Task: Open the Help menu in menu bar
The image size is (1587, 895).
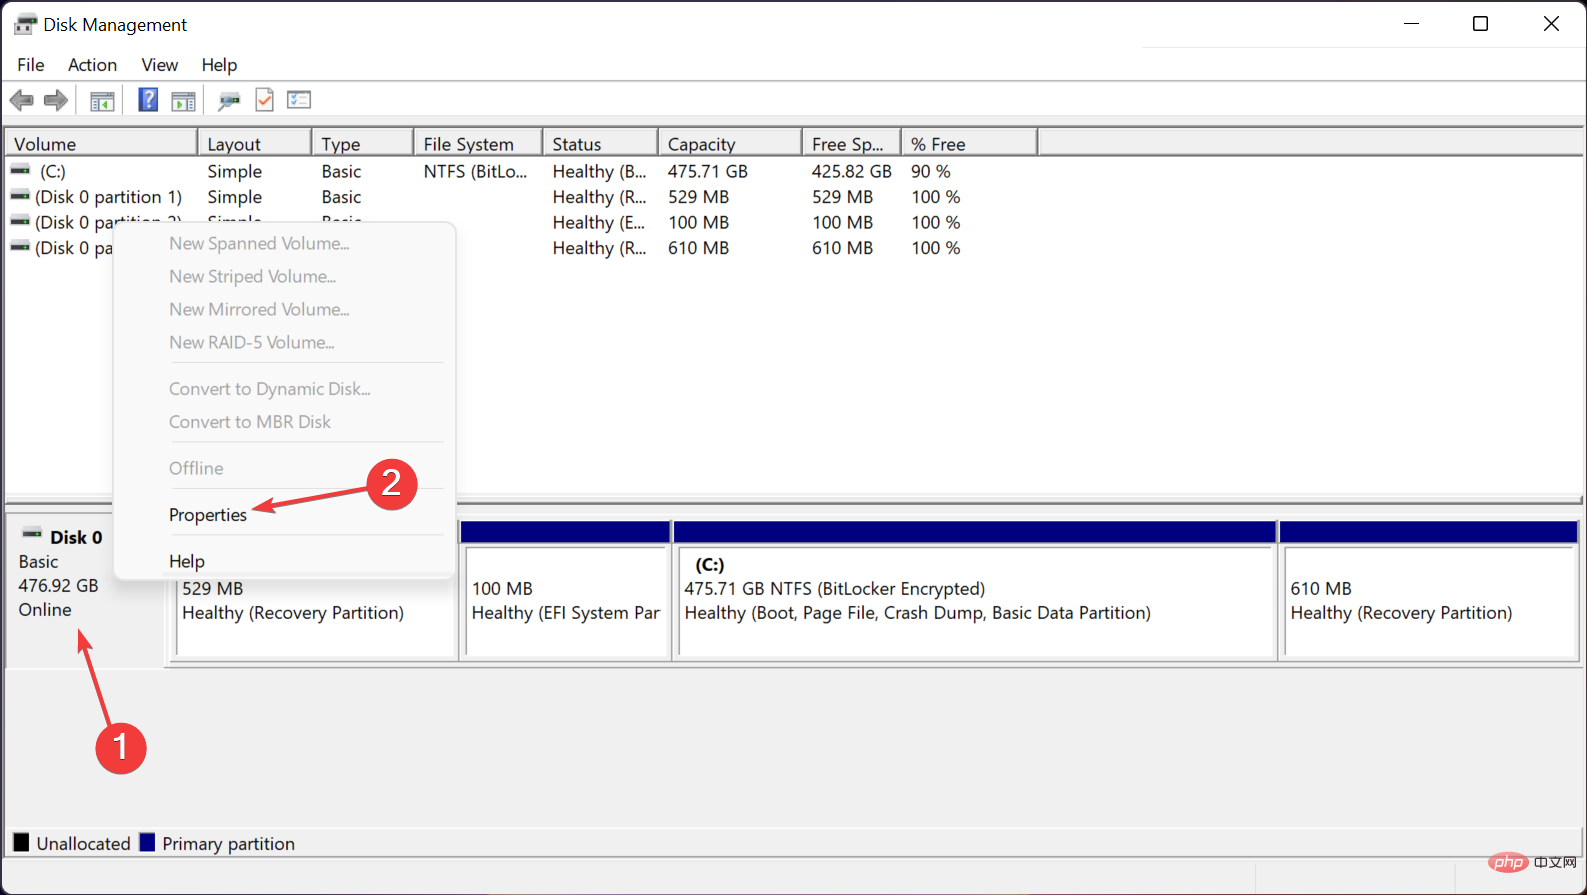Action: [219, 65]
